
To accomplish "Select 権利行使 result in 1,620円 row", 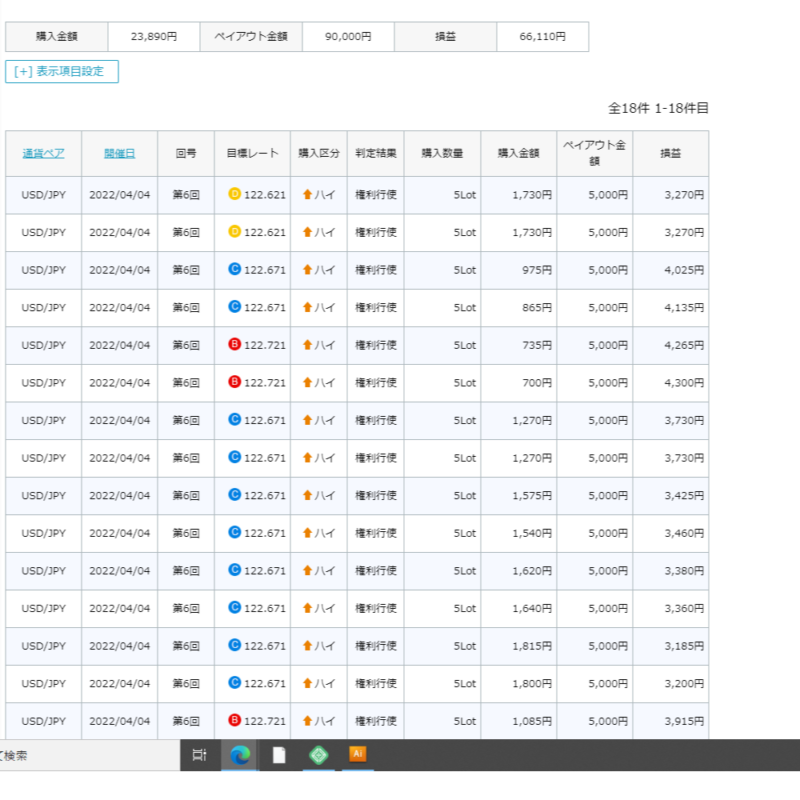I will click(376, 571).
